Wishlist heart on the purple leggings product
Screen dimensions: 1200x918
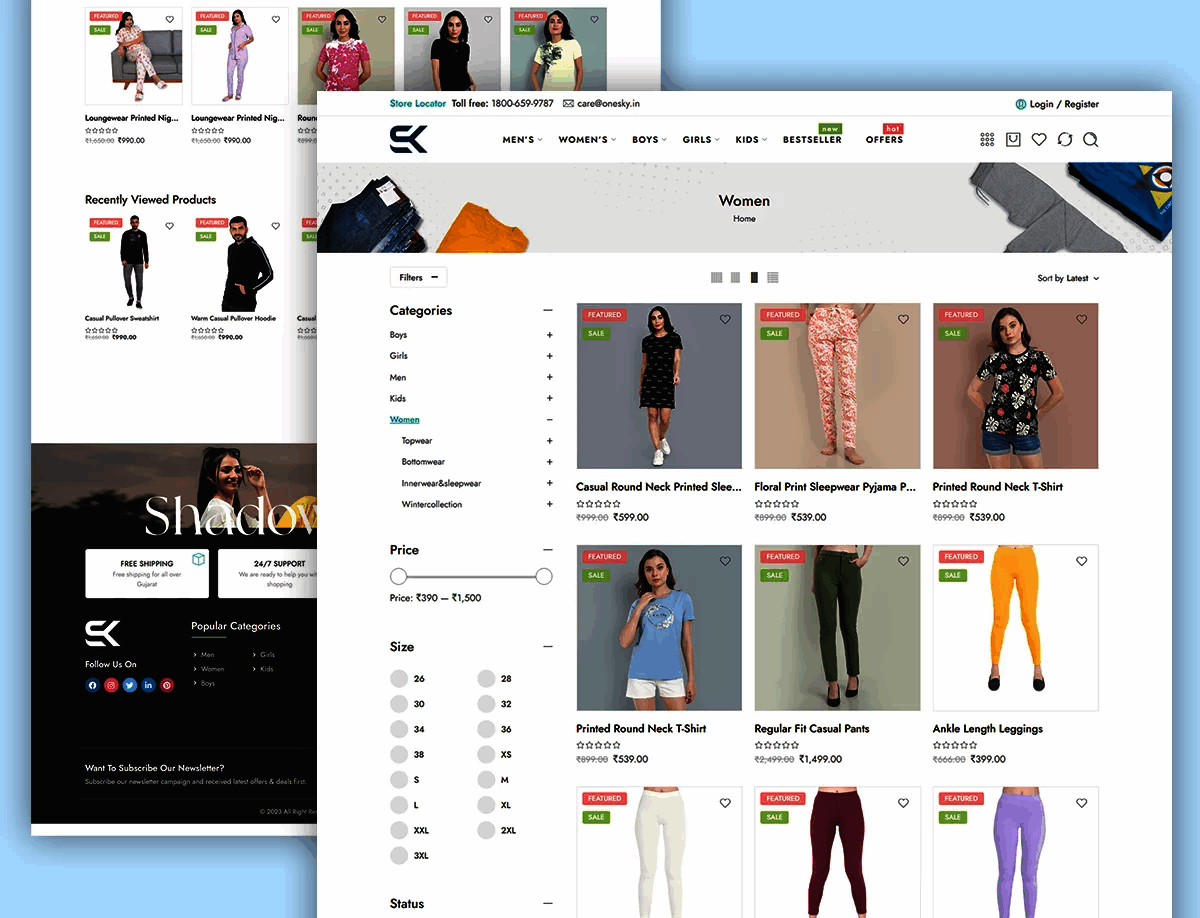point(1081,803)
